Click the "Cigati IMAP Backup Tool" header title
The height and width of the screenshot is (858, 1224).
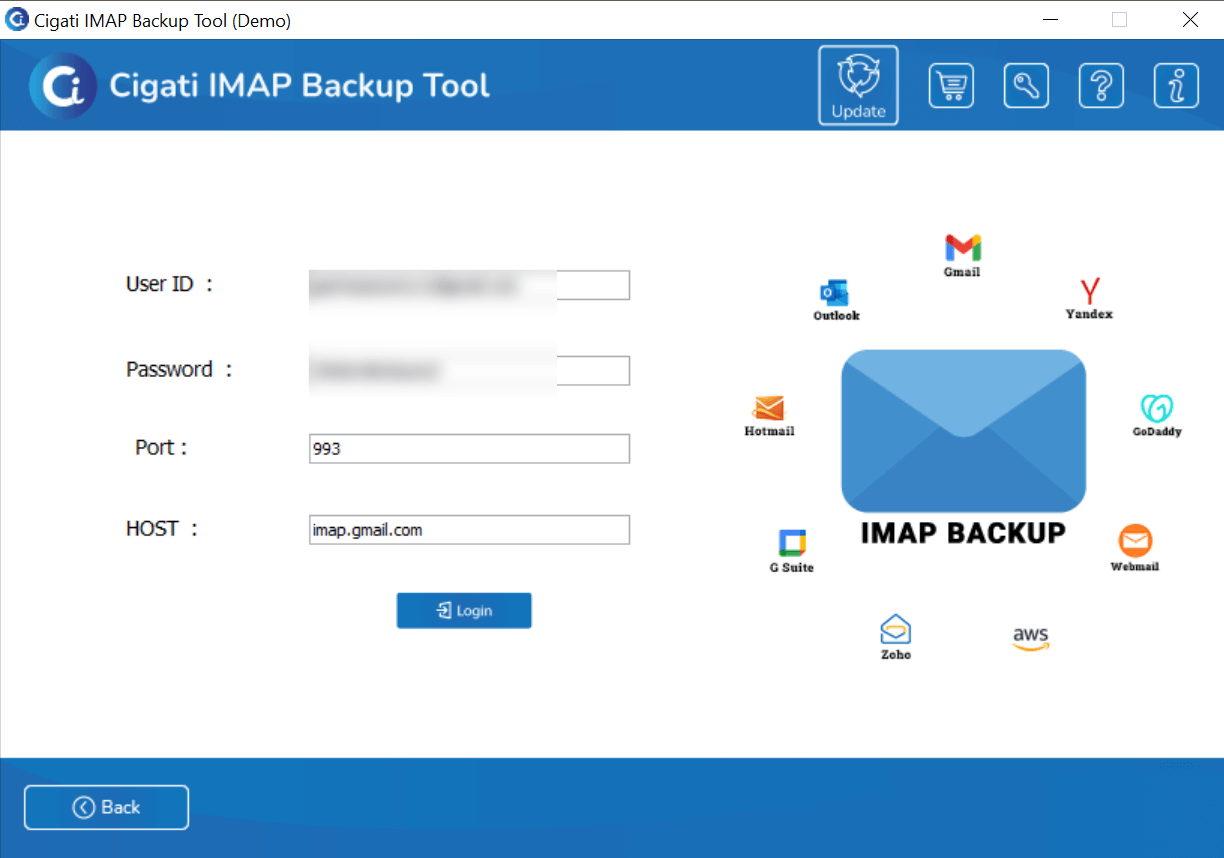tap(299, 86)
